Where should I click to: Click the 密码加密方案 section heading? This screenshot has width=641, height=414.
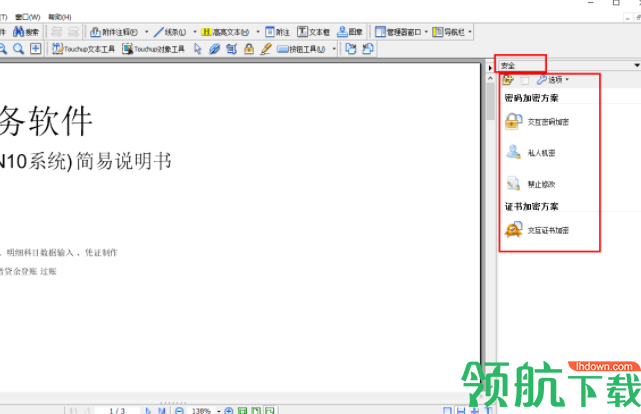click(531, 98)
